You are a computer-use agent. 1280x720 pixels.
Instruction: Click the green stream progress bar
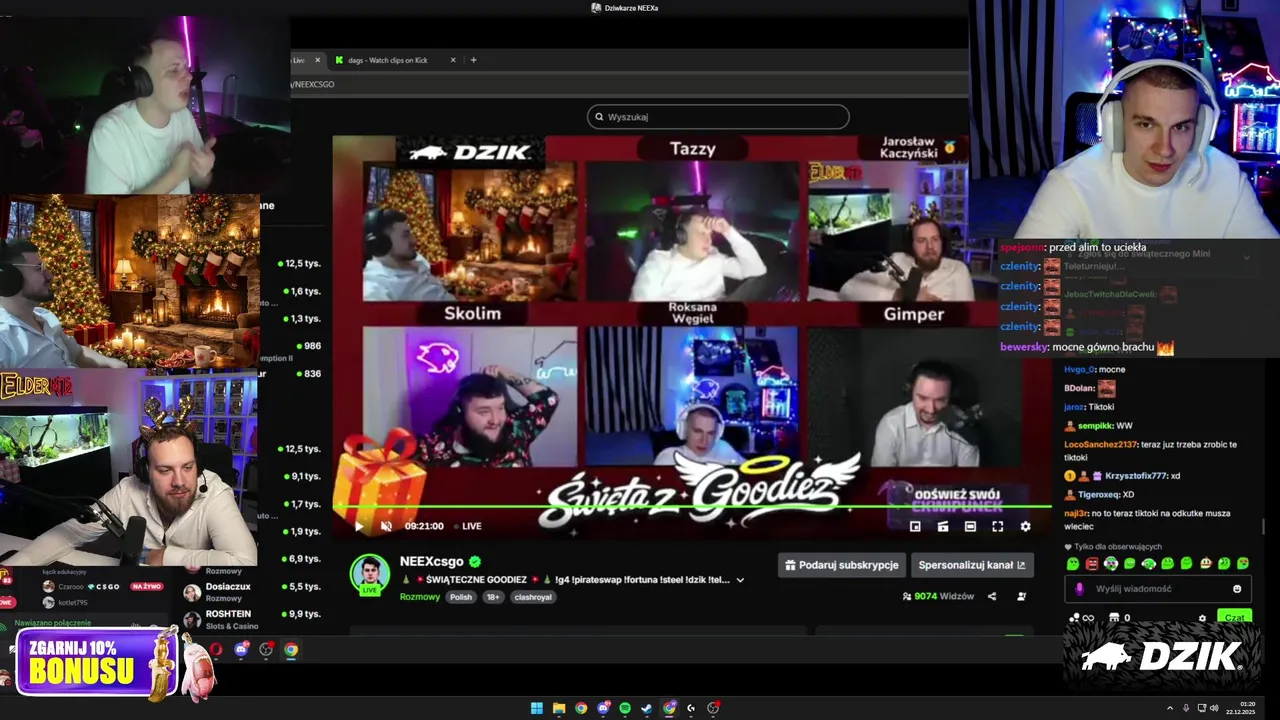[693, 507]
